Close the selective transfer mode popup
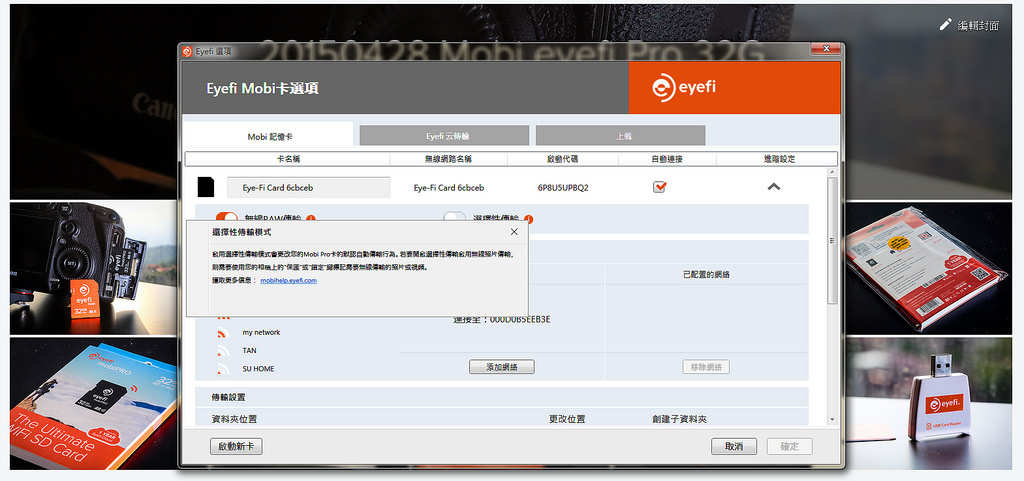 click(514, 232)
